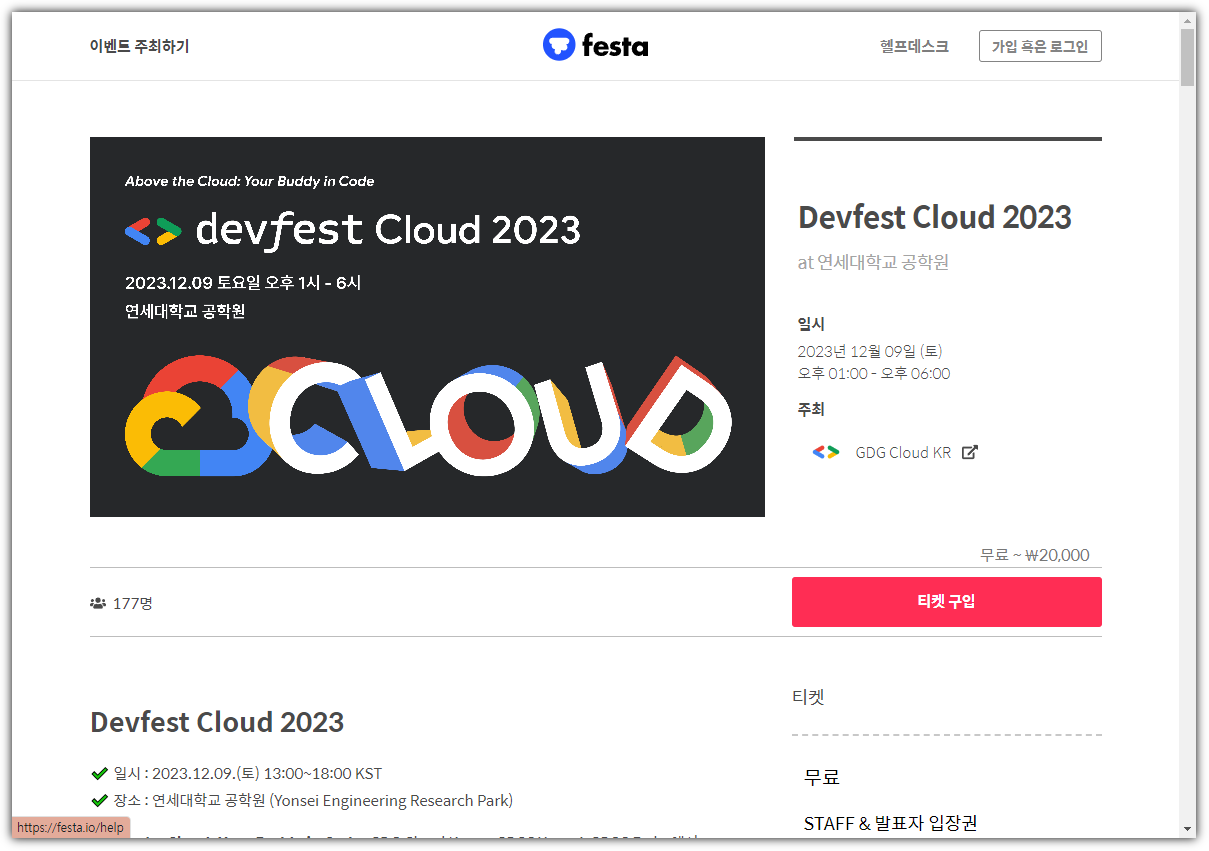This screenshot has height=851, width=1209.
Task: Click the 주최 label in sidebar
Action: [x=811, y=409]
